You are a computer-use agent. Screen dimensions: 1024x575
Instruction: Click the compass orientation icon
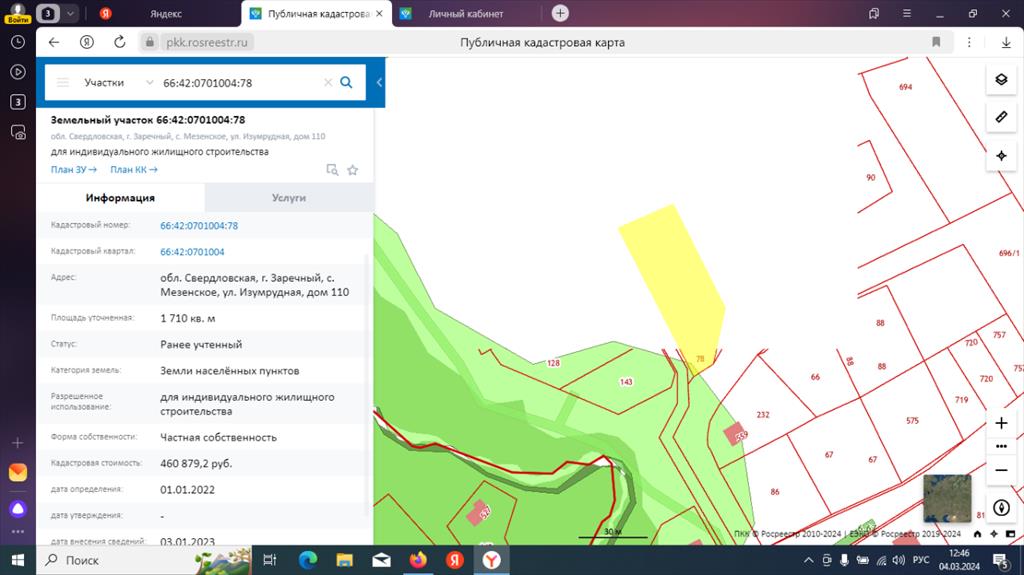[1001, 508]
